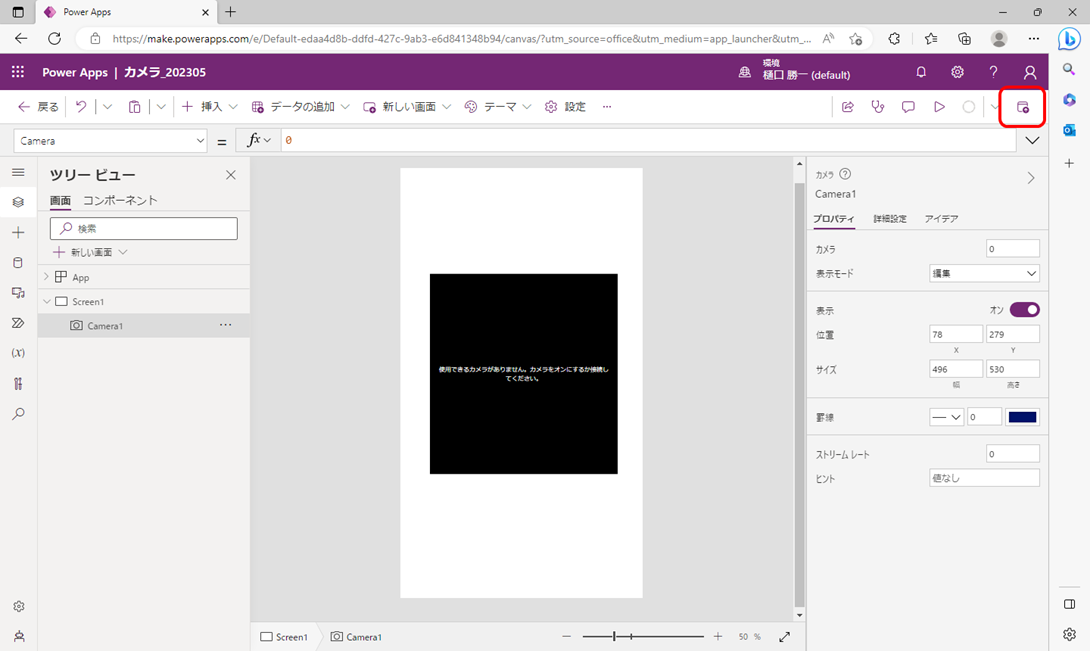The width and height of the screenshot is (1090, 651).
Task: Open the paste options dropdown arrow
Action: click(161, 106)
